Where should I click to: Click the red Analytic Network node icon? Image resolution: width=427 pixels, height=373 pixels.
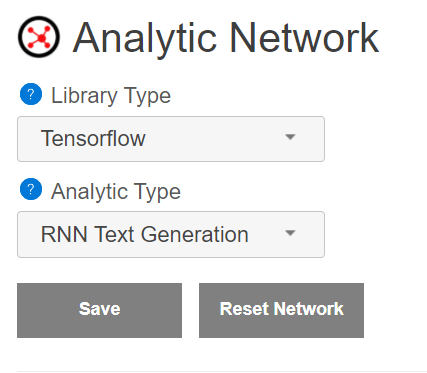(39, 37)
